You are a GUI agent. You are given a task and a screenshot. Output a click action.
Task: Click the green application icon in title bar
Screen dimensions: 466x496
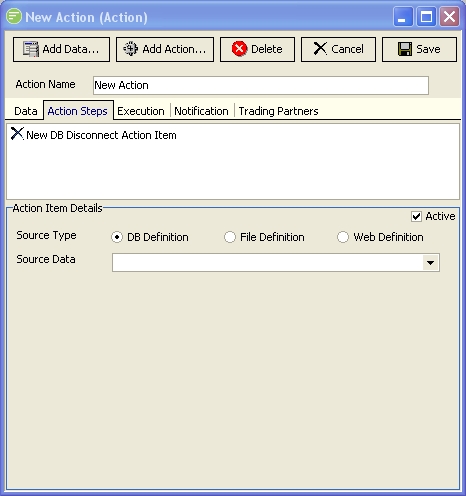(x=14, y=16)
